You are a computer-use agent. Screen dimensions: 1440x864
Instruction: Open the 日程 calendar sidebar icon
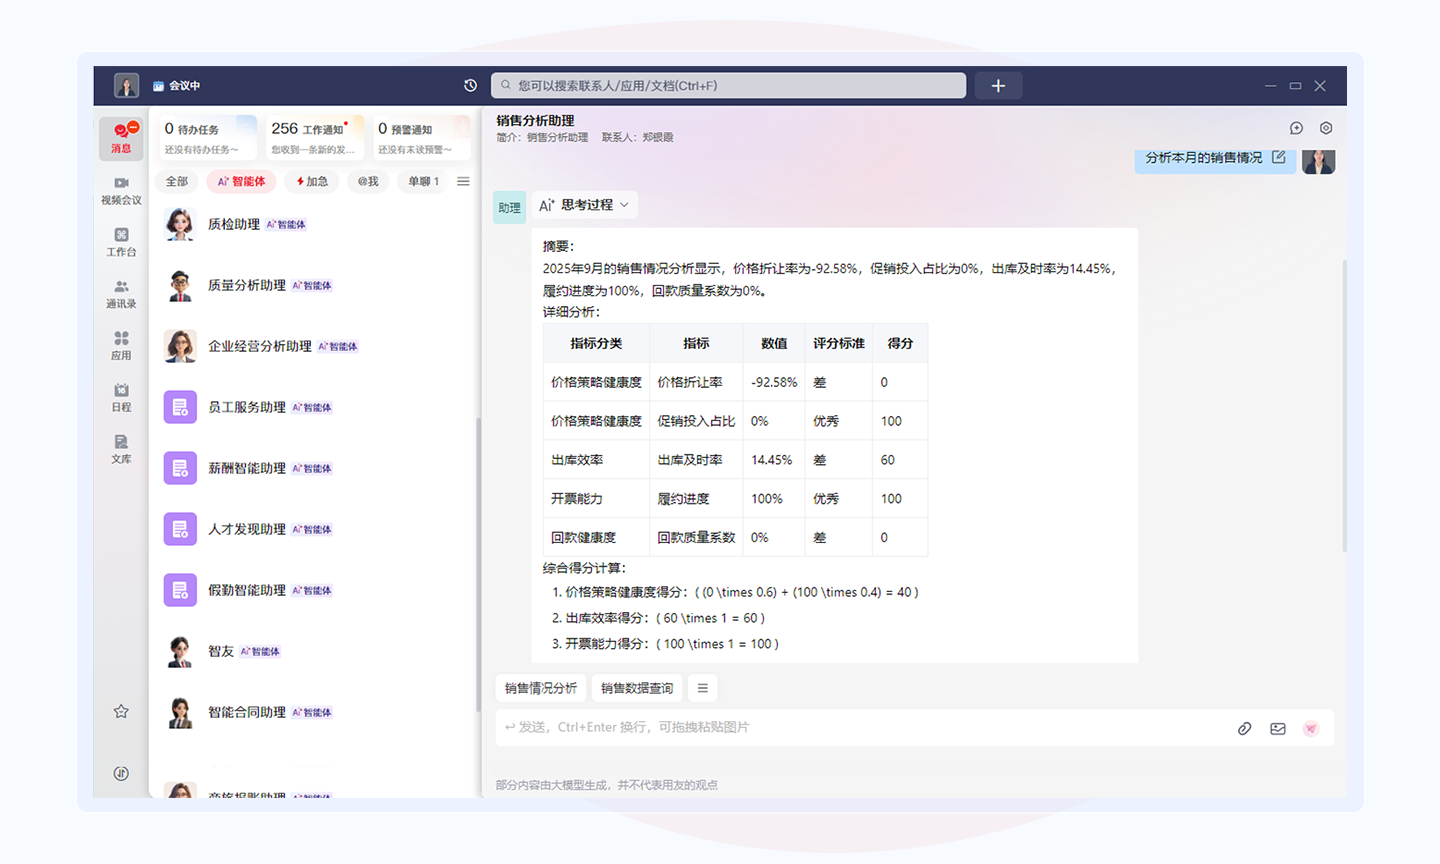(x=121, y=397)
